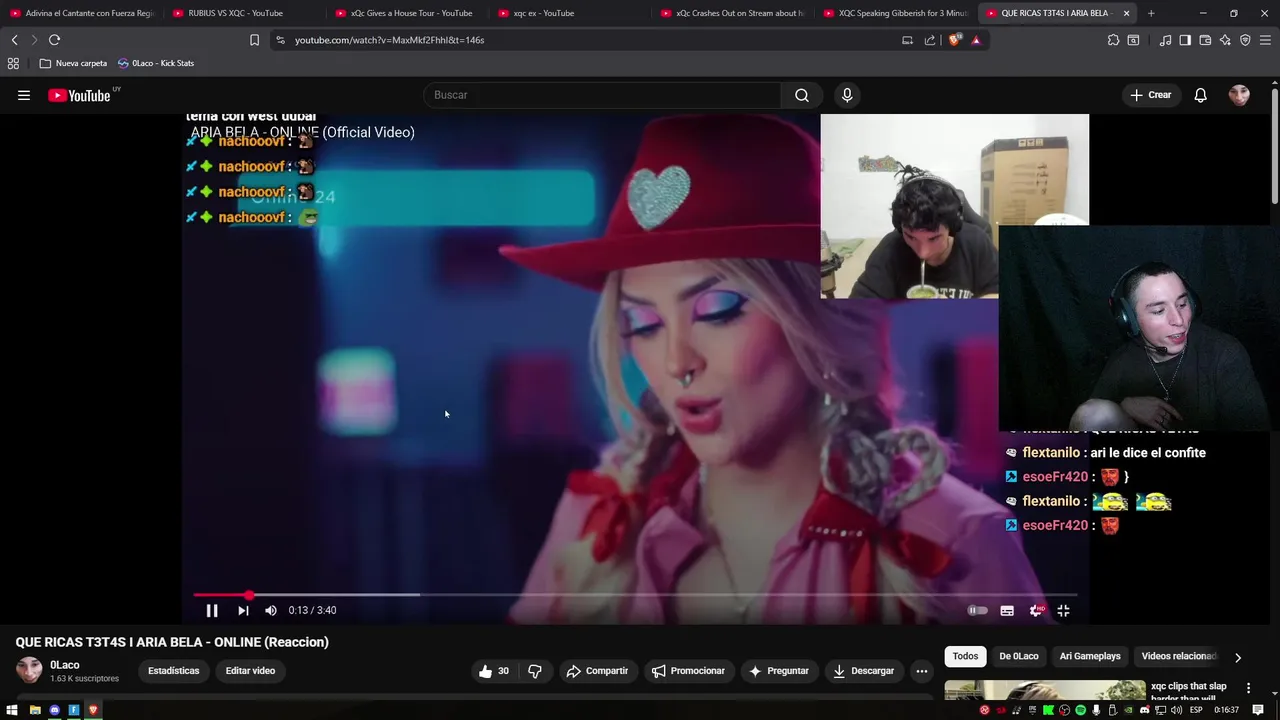Viewport: 1280px width, 720px height.
Task: Open the account avatar menu
Action: click(x=1239, y=95)
